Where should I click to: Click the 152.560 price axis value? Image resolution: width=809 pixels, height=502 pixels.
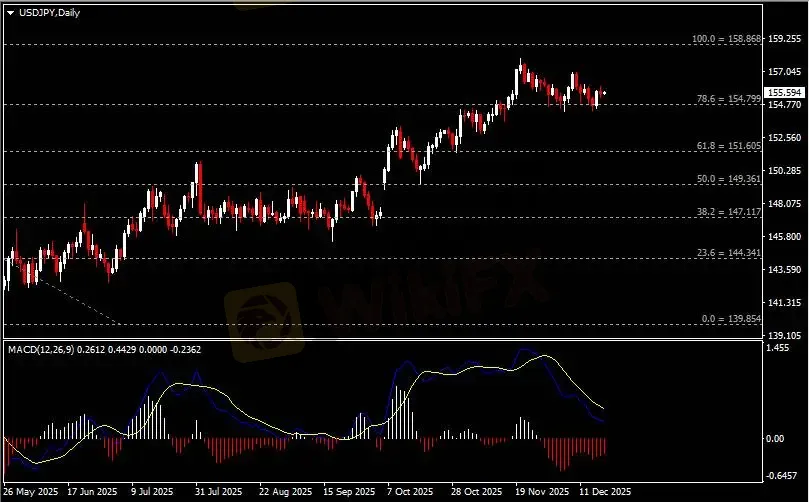click(785, 138)
